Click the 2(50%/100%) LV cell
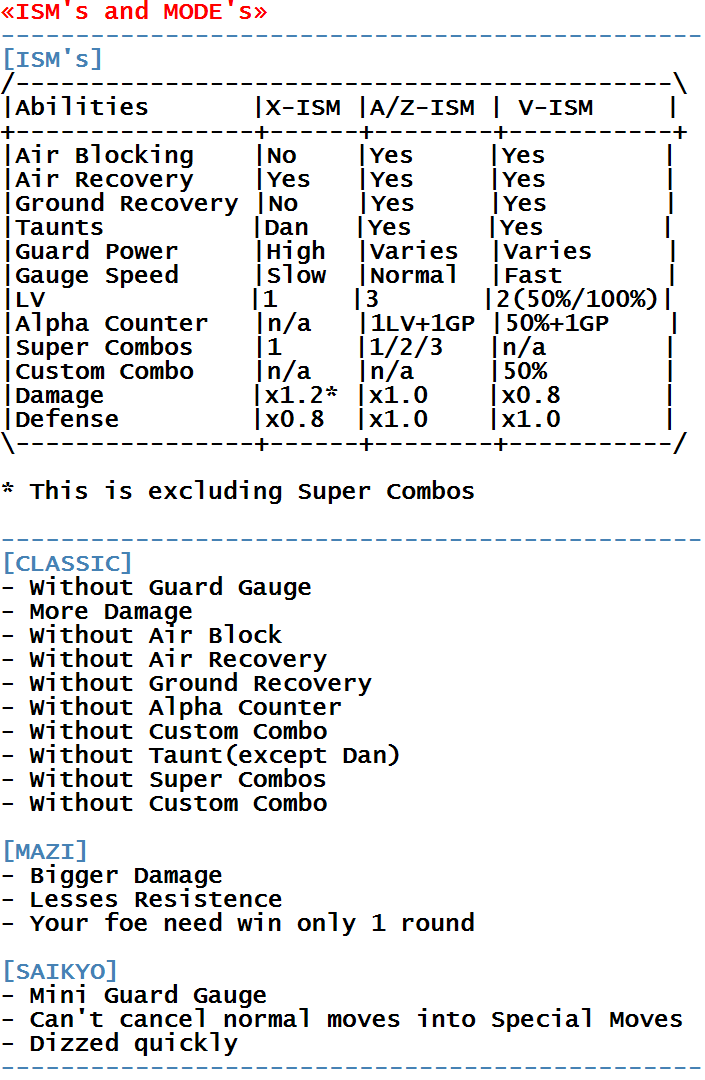 pos(577,299)
